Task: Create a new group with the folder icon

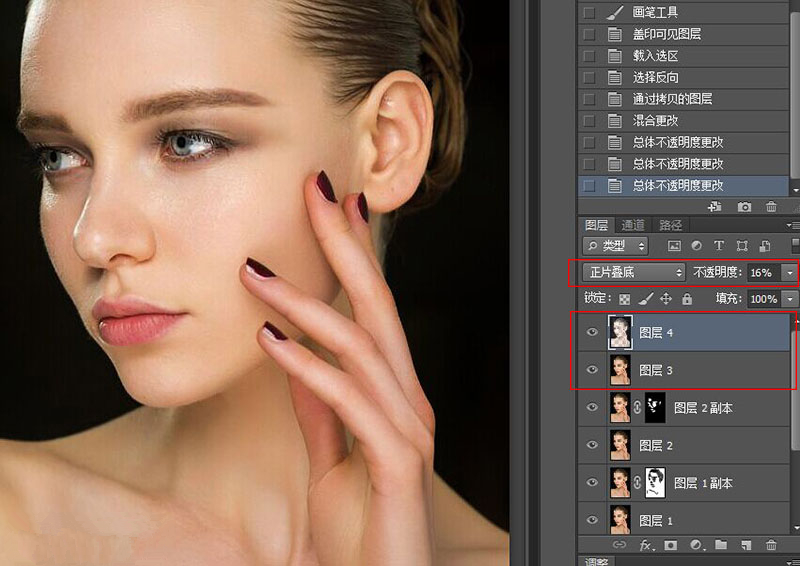Action: (x=721, y=545)
